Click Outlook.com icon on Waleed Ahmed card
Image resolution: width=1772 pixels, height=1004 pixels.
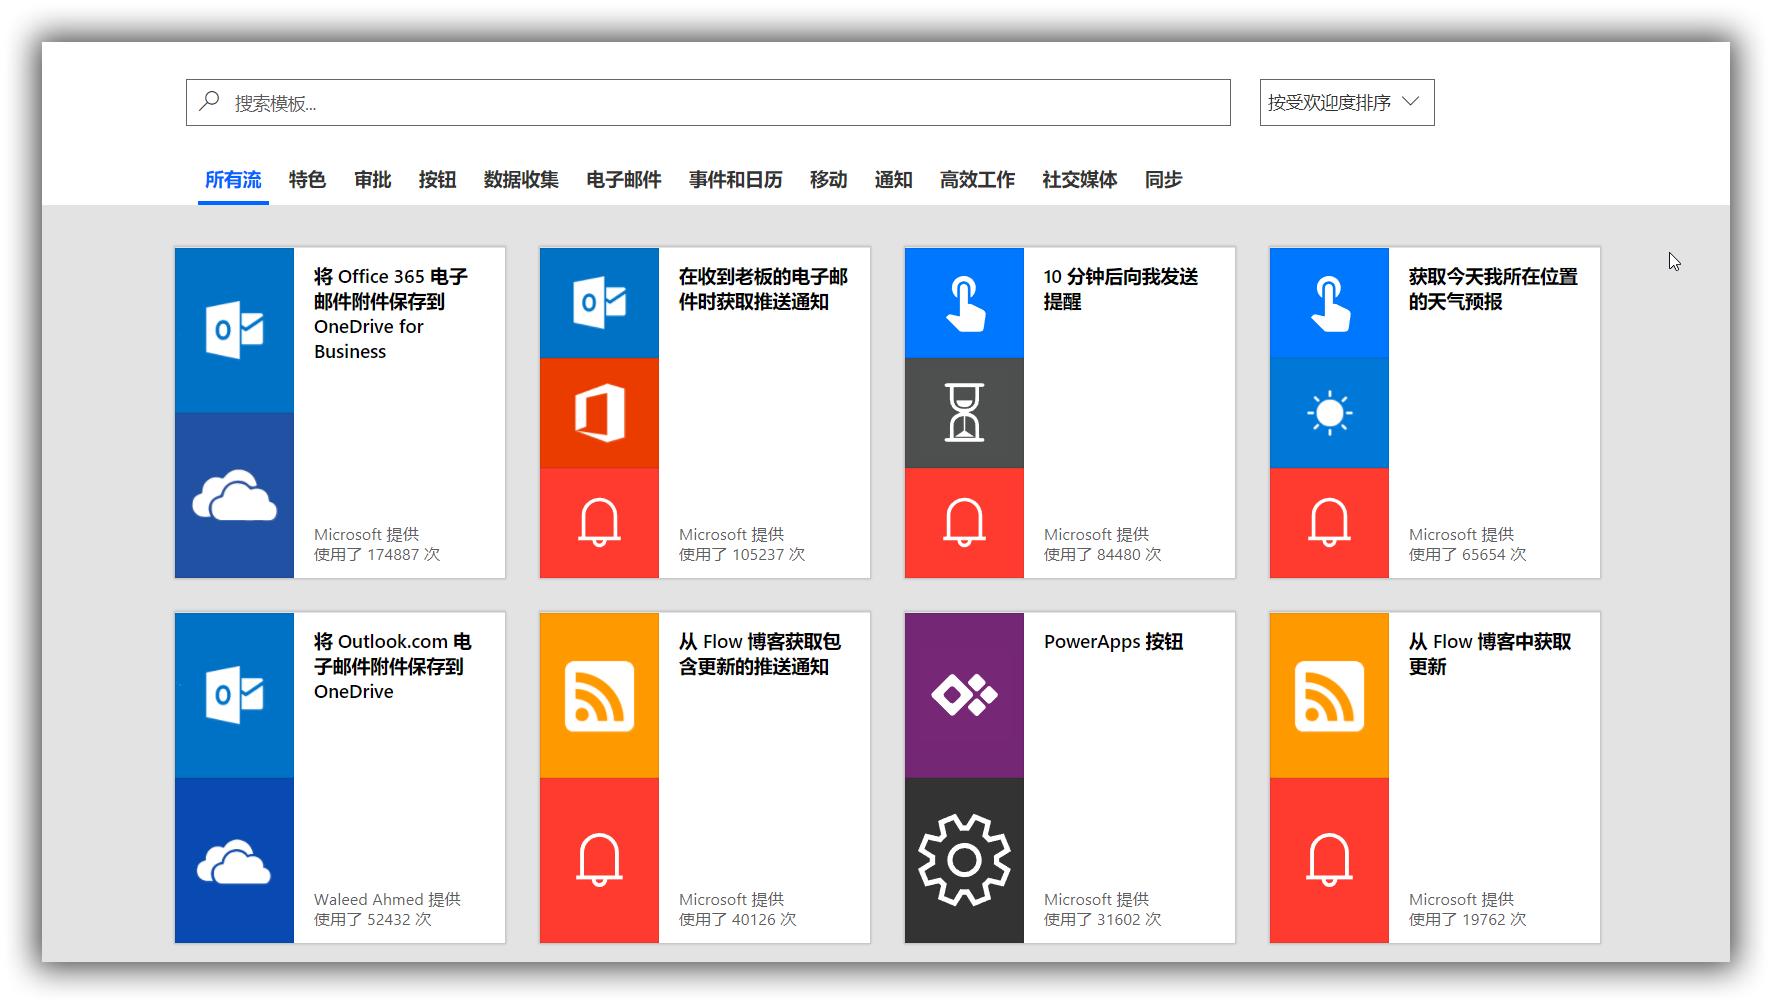point(234,694)
